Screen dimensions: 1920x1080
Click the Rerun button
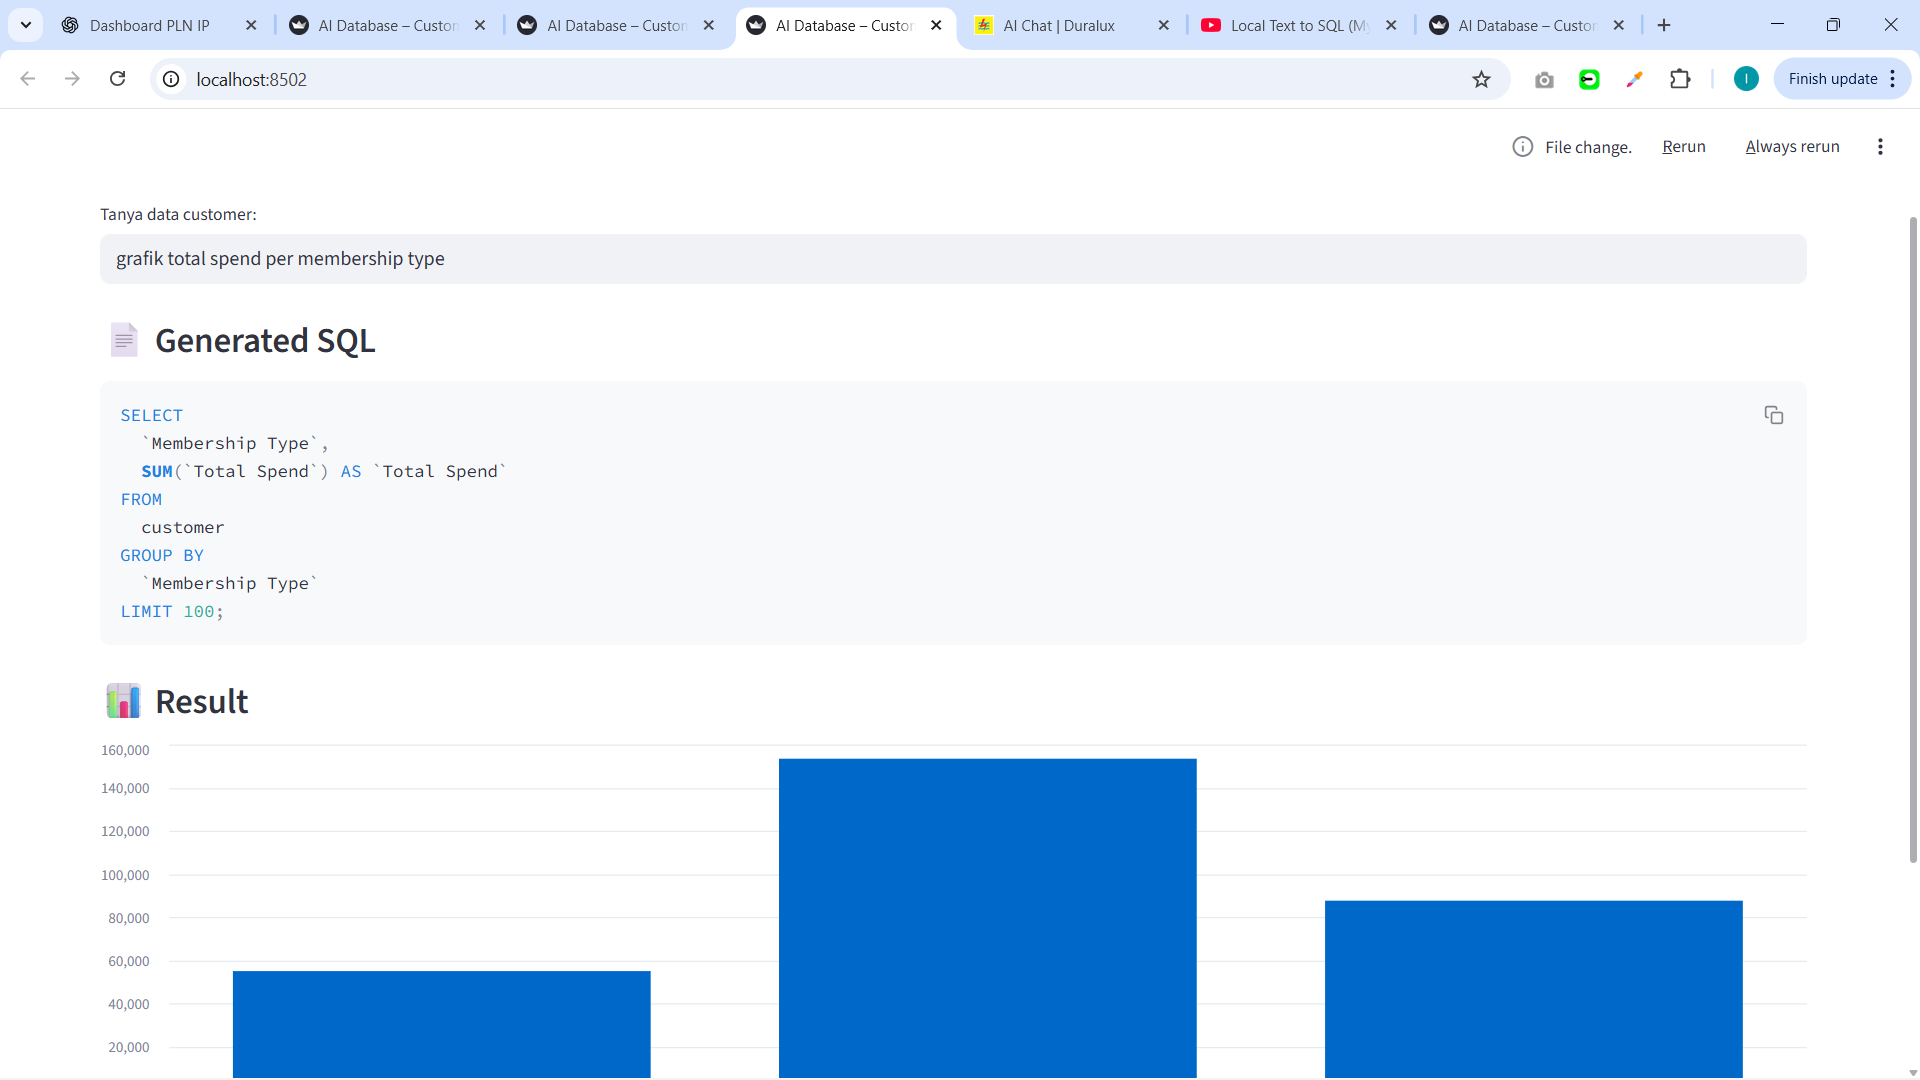pyautogui.click(x=1683, y=147)
